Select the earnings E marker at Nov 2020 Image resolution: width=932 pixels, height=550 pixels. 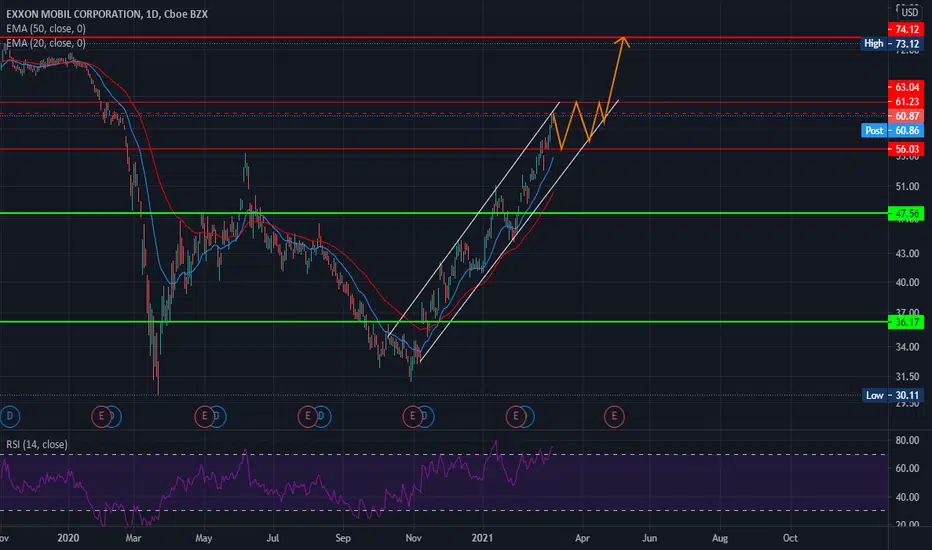click(x=412, y=416)
